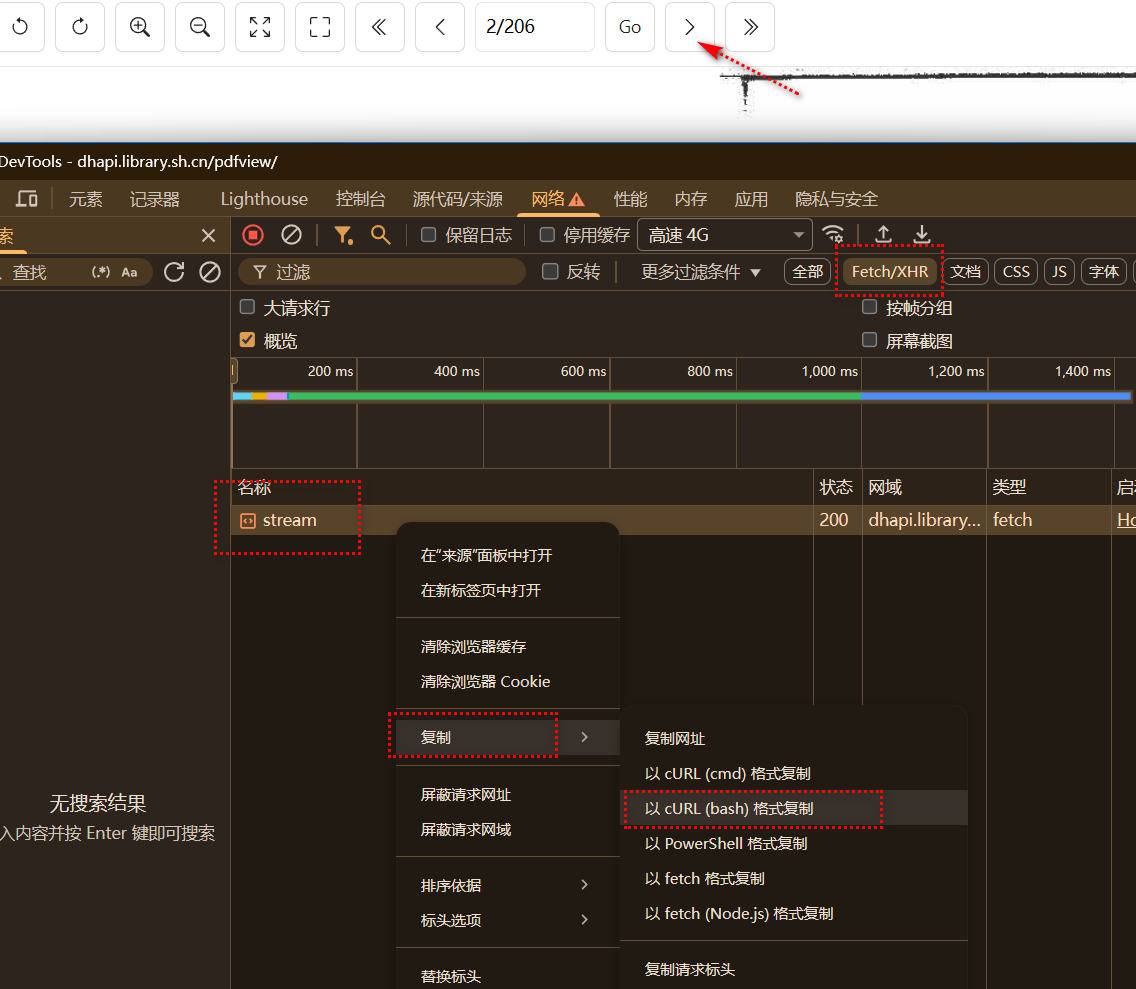
Task: Click the zoom out magnifier icon
Action: pyautogui.click(x=200, y=27)
